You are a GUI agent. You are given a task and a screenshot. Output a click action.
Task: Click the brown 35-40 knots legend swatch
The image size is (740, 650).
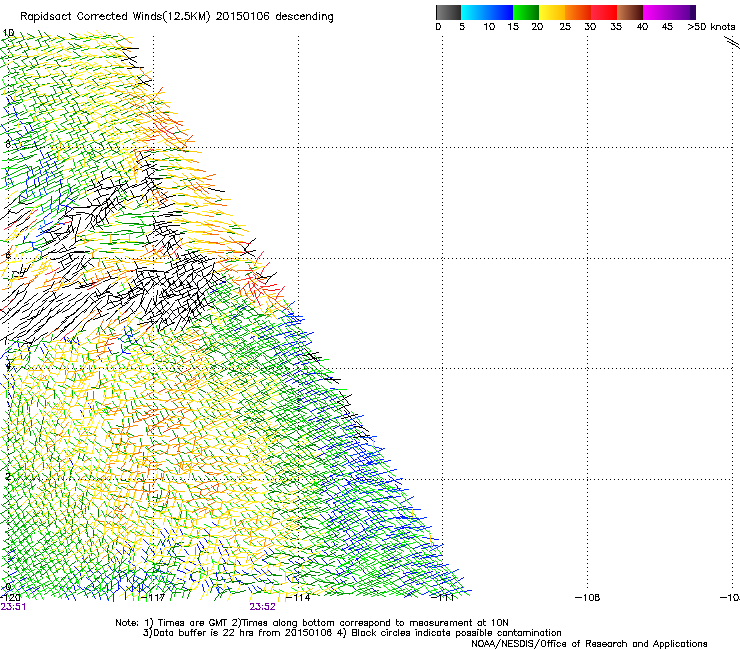tap(630, 12)
